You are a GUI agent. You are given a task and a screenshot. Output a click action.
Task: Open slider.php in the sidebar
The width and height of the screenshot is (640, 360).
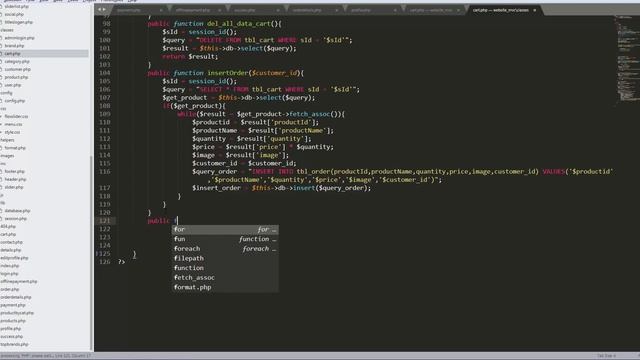coord(14,187)
